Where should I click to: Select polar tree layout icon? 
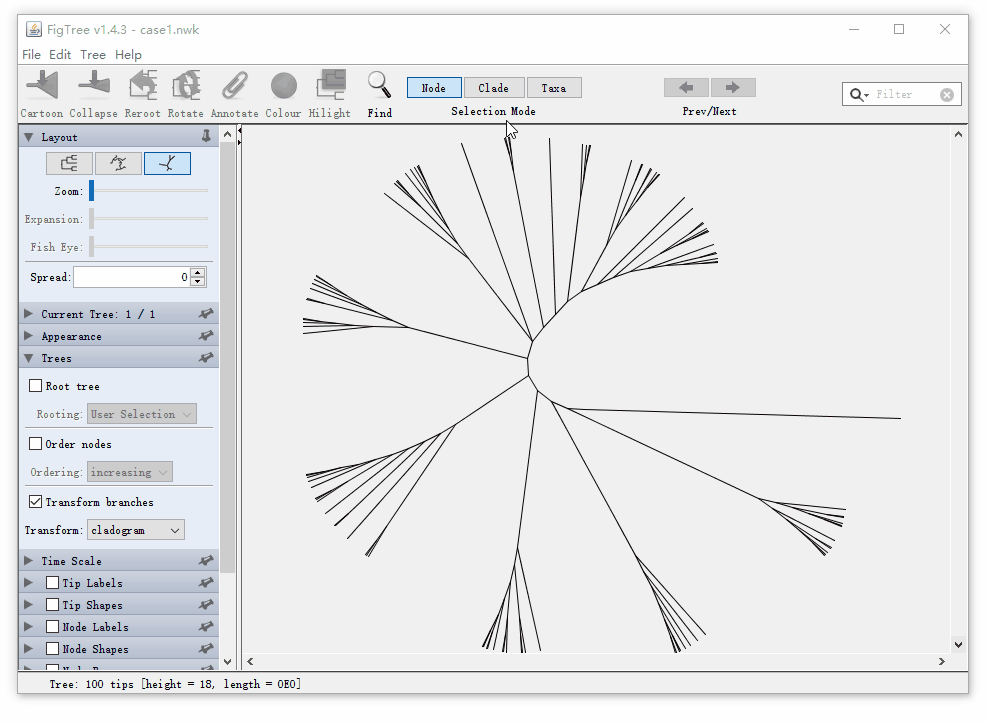(x=118, y=164)
